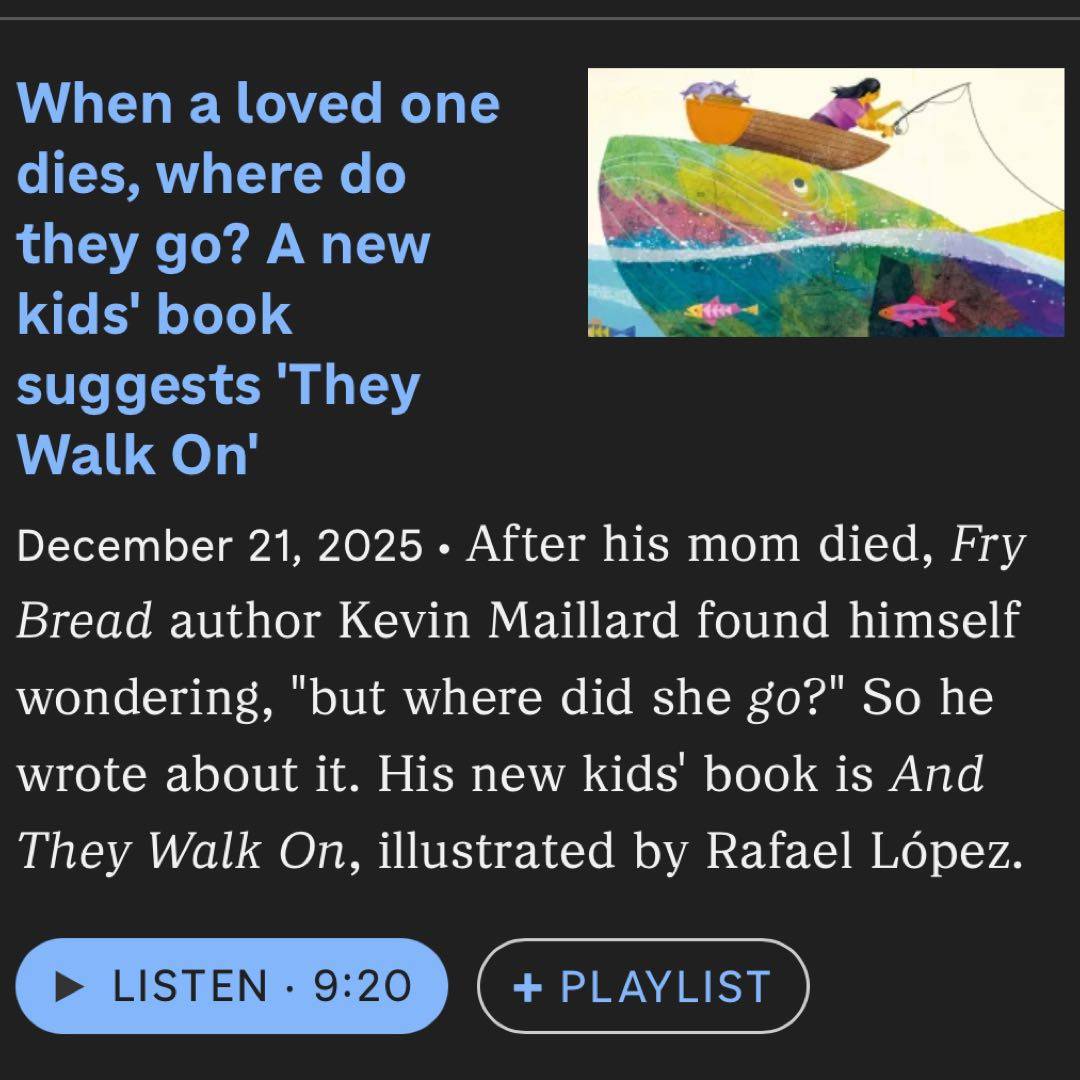Image resolution: width=1080 pixels, height=1080 pixels.
Task: Add story using the Playlist button
Action: [x=643, y=986]
